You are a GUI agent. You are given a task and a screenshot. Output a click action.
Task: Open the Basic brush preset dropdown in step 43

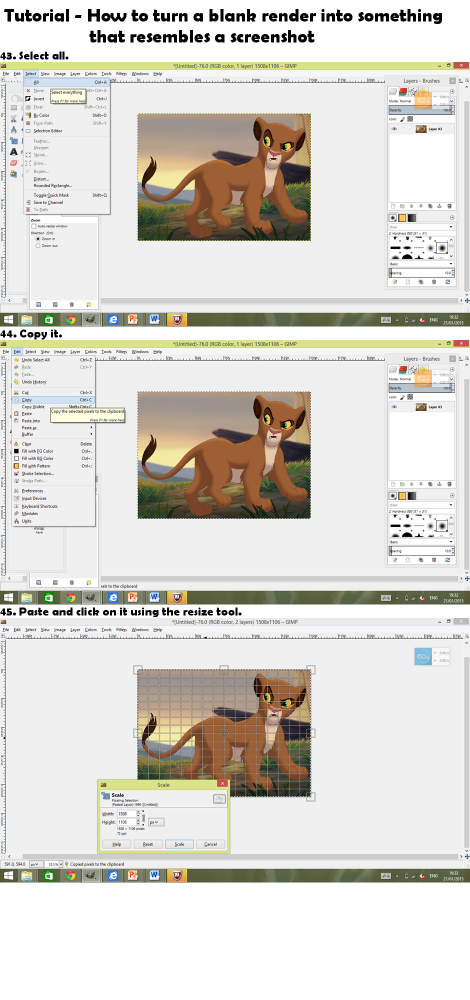pyautogui.click(x=422, y=263)
